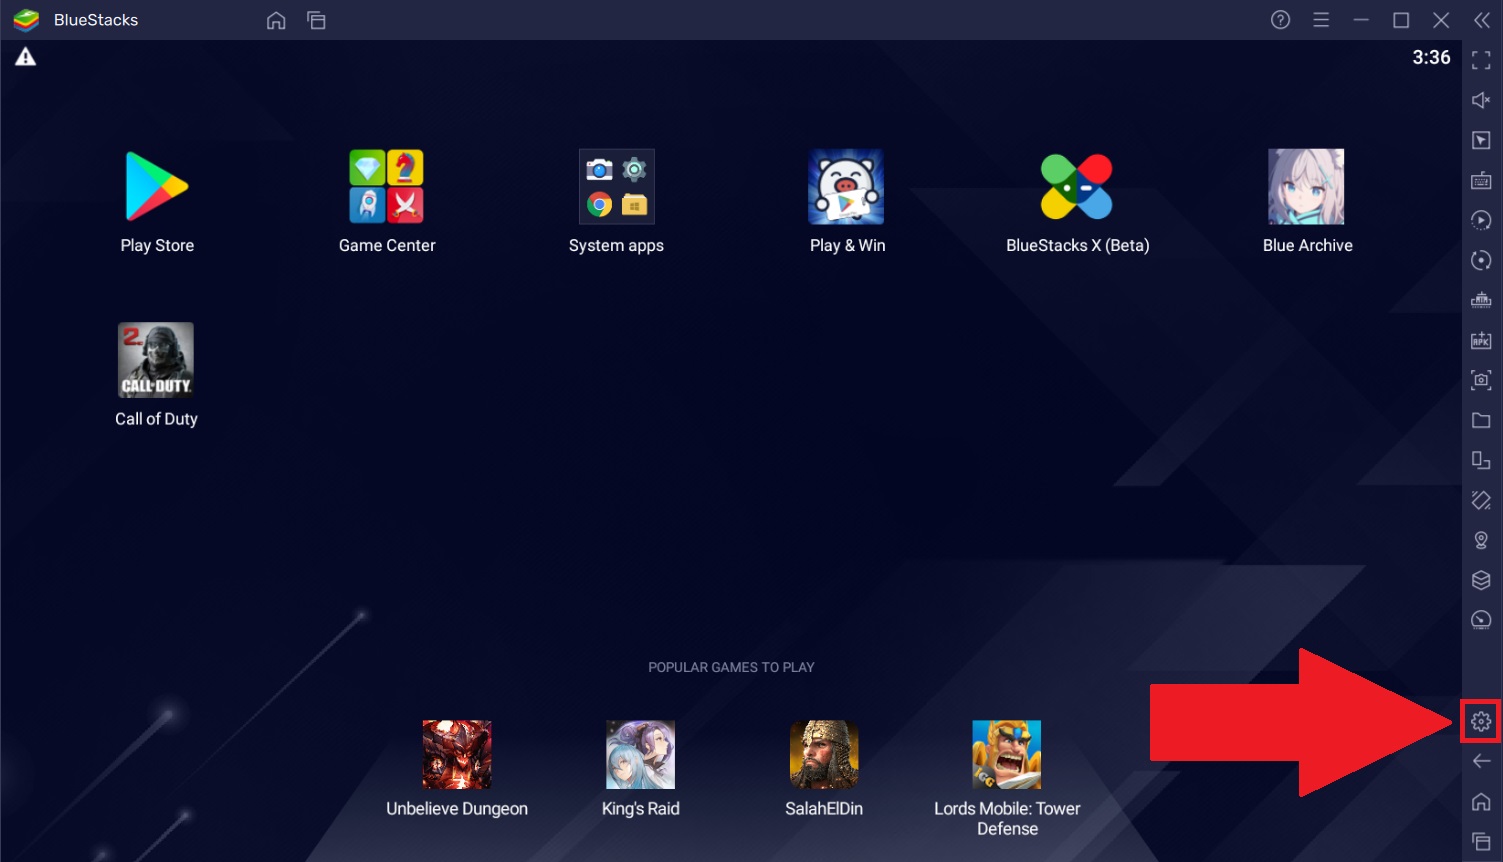1503x862 pixels.
Task: Open the Play & Win app
Action: coord(846,187)
